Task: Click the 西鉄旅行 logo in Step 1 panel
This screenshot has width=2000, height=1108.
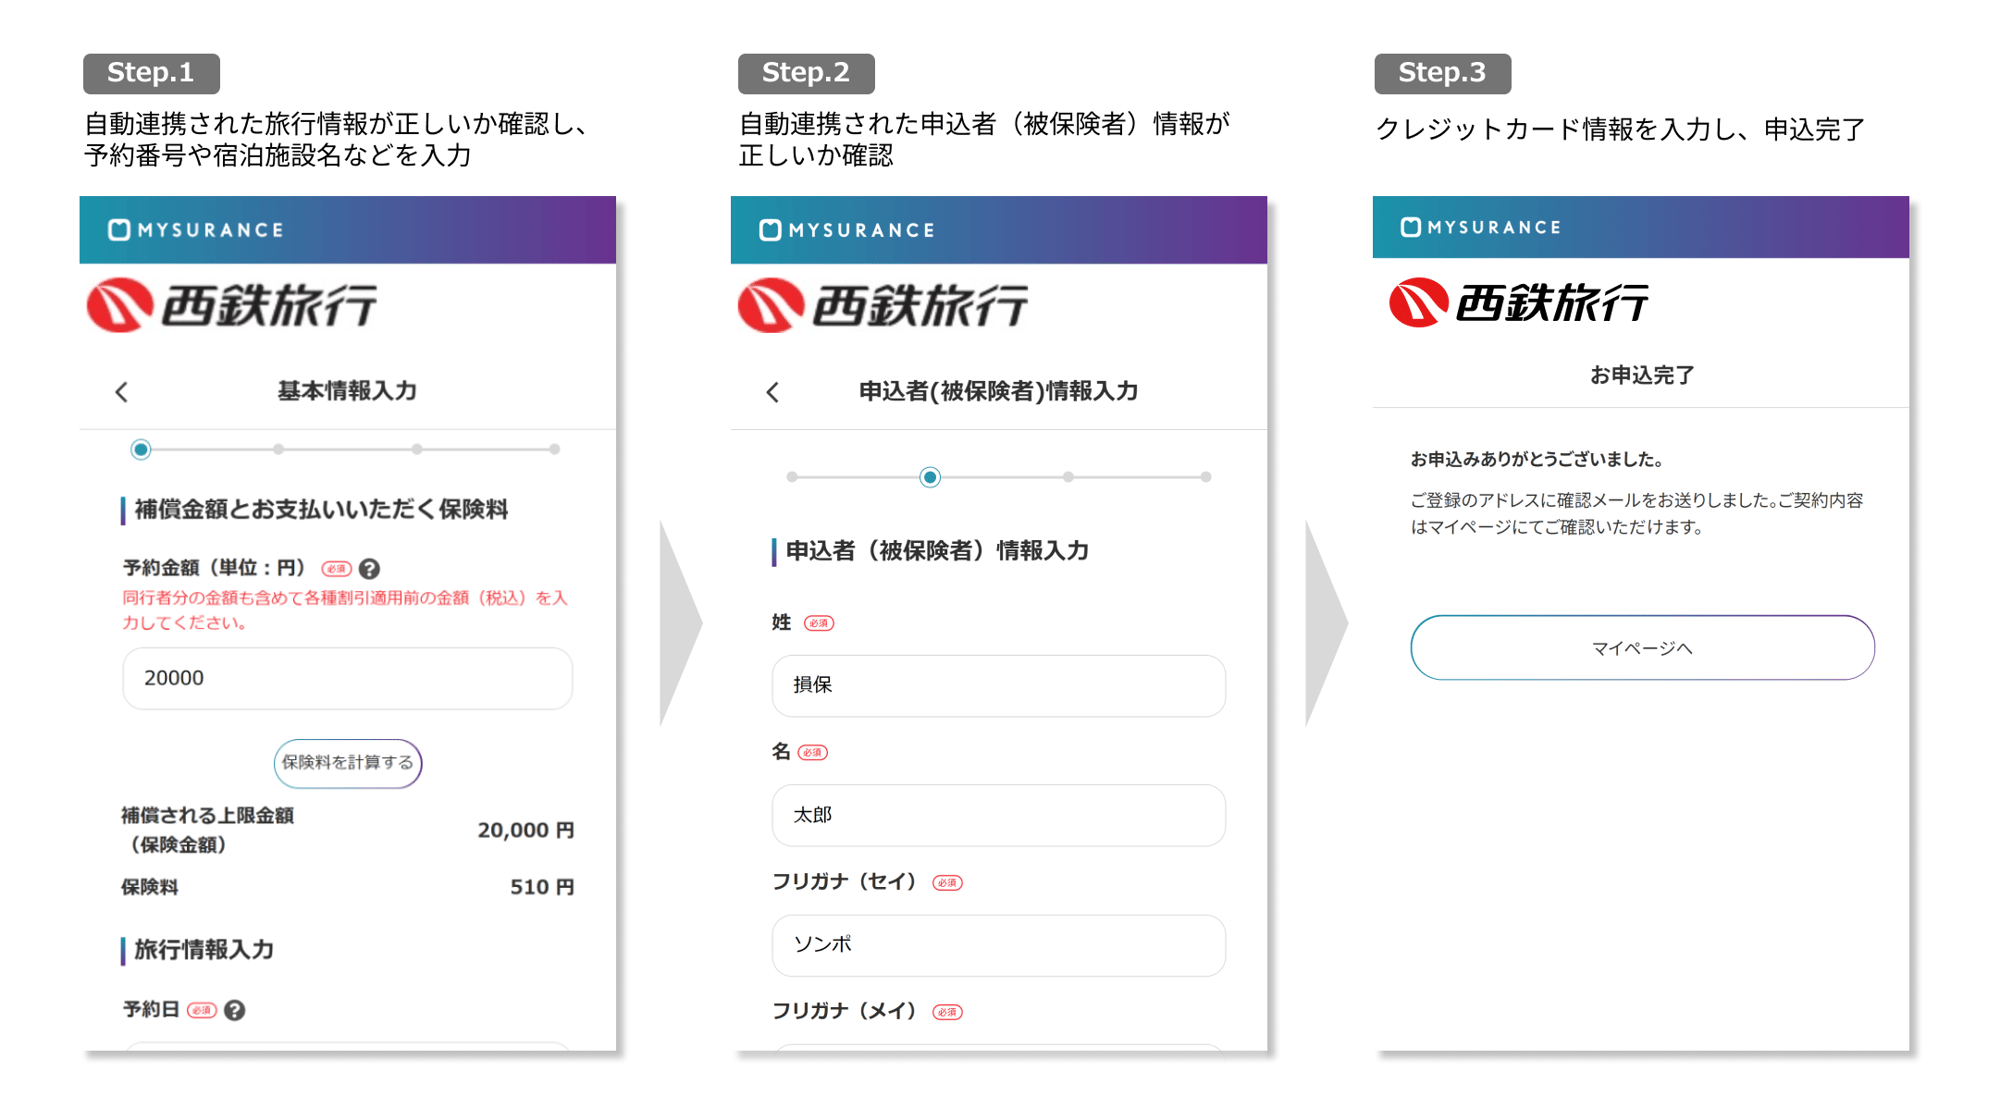Action: (232, 304)
